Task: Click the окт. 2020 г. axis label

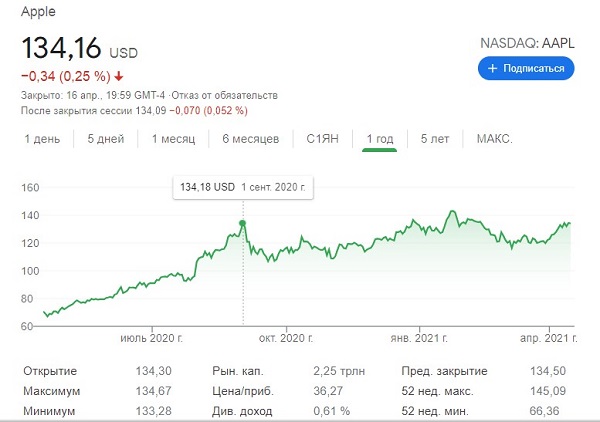Action: click(286, 338)
